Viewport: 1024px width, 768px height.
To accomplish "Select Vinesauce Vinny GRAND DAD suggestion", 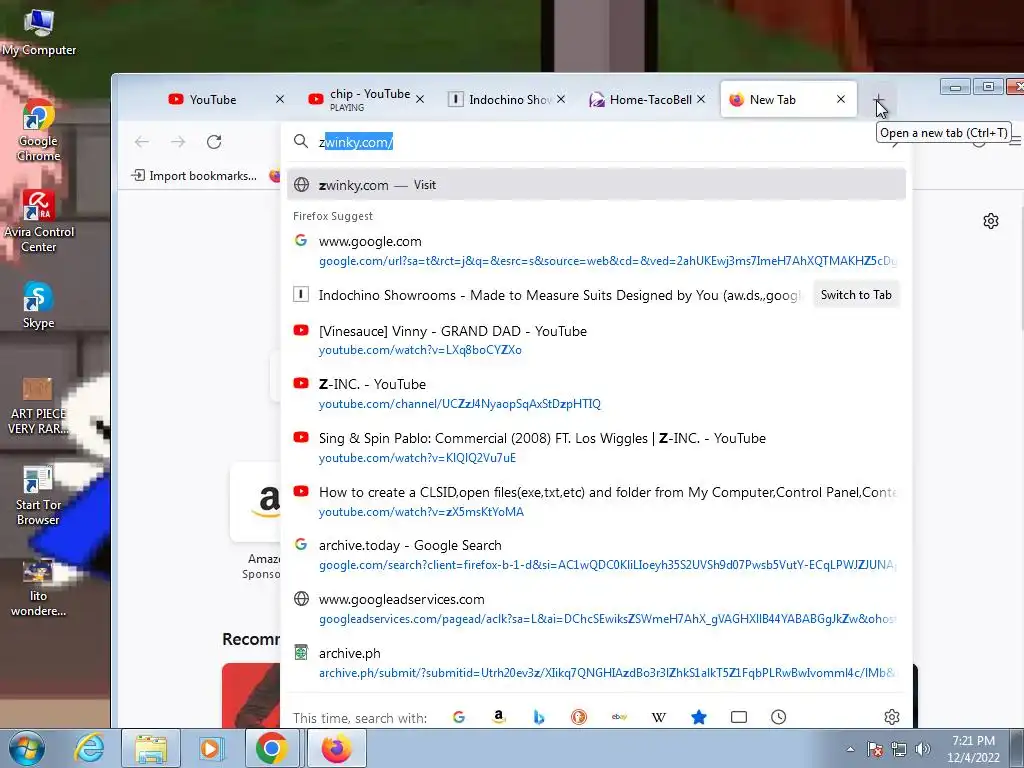I will click(596, 340).
